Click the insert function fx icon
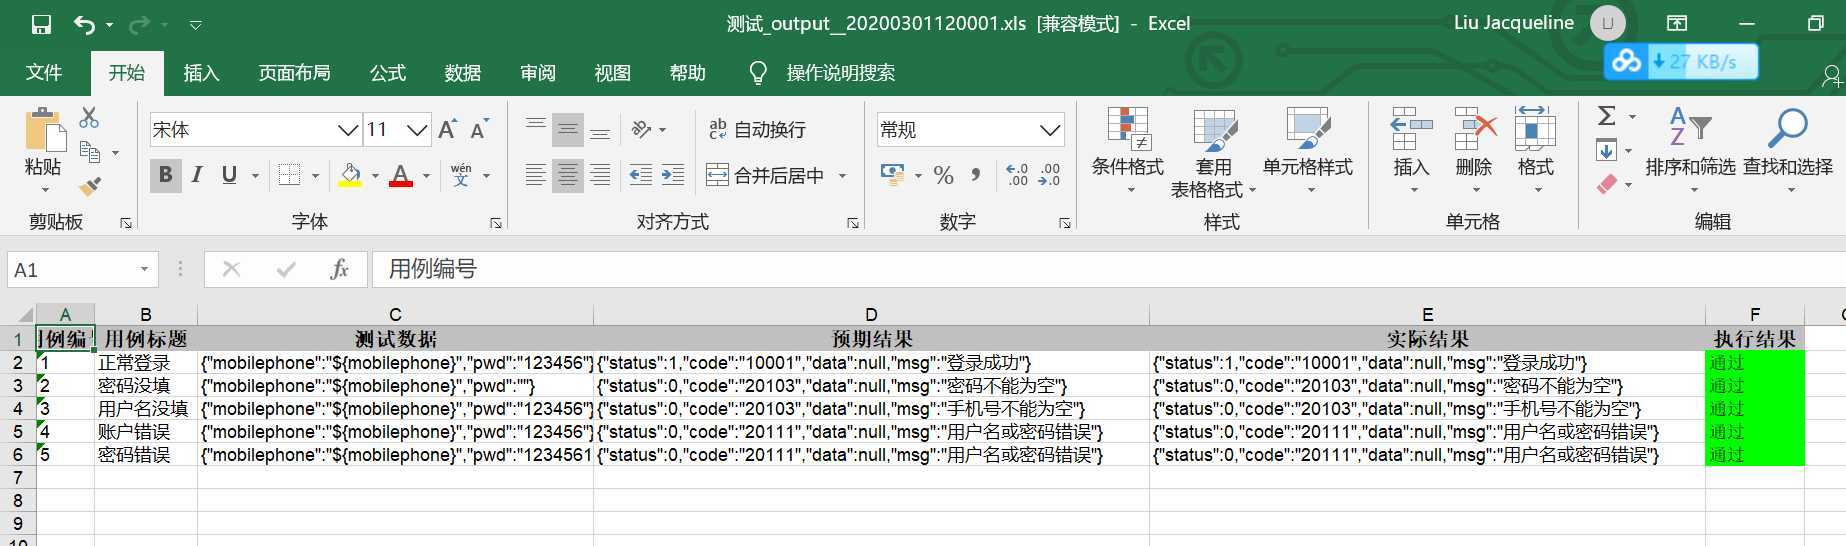 [x=339, y=269]
